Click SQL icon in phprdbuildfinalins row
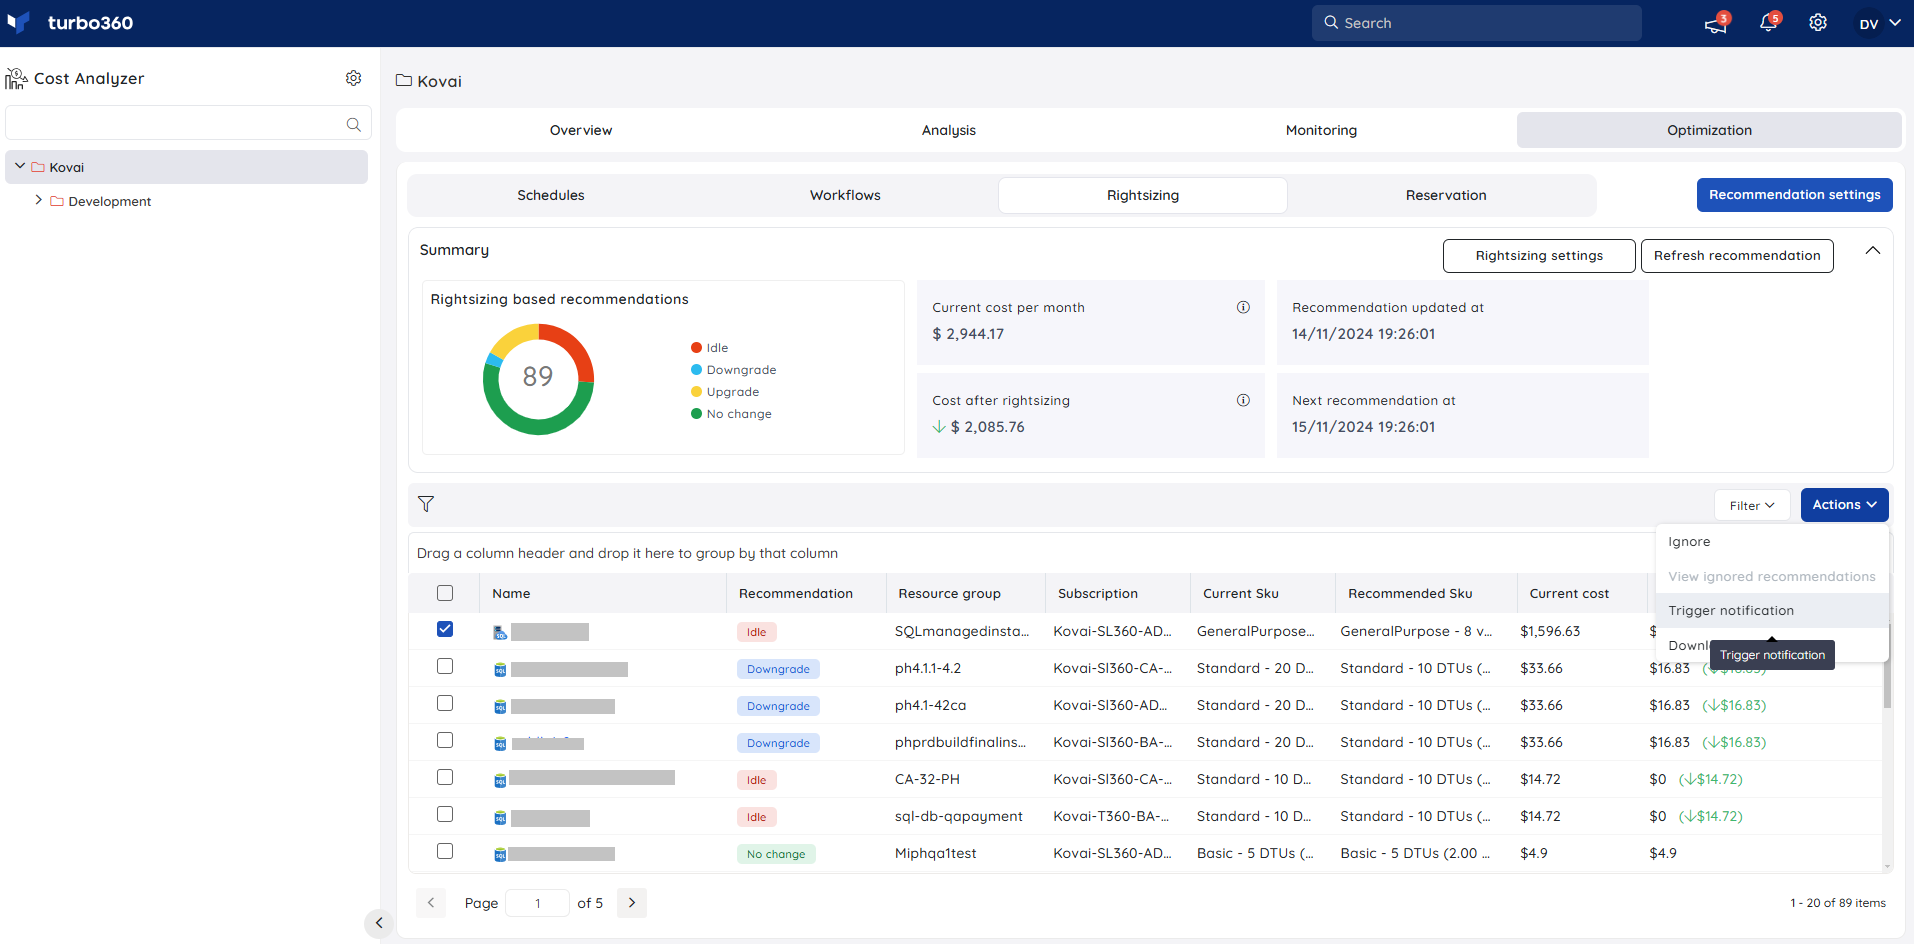Image resolution: width=1914 pixels, height=944 pixels. (x=500, y=743)
